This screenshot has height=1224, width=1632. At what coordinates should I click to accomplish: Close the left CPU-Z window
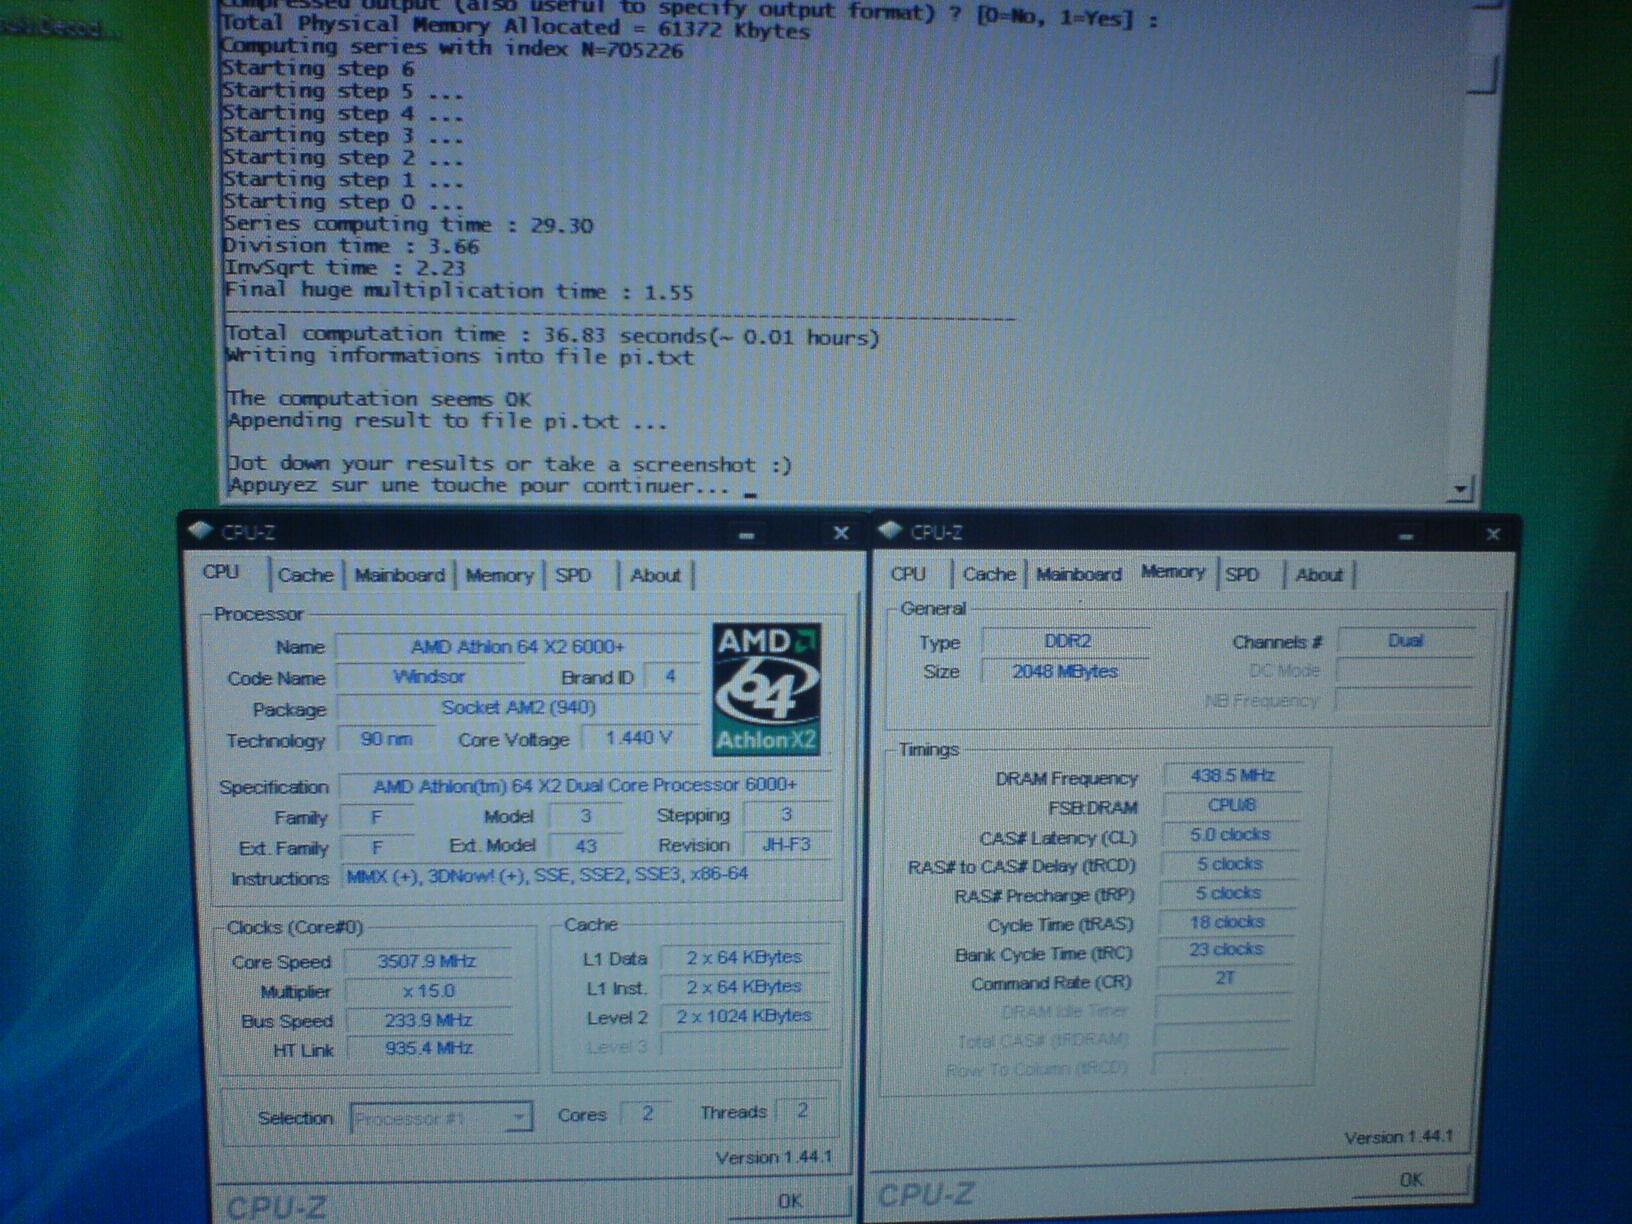coord(841,533)
